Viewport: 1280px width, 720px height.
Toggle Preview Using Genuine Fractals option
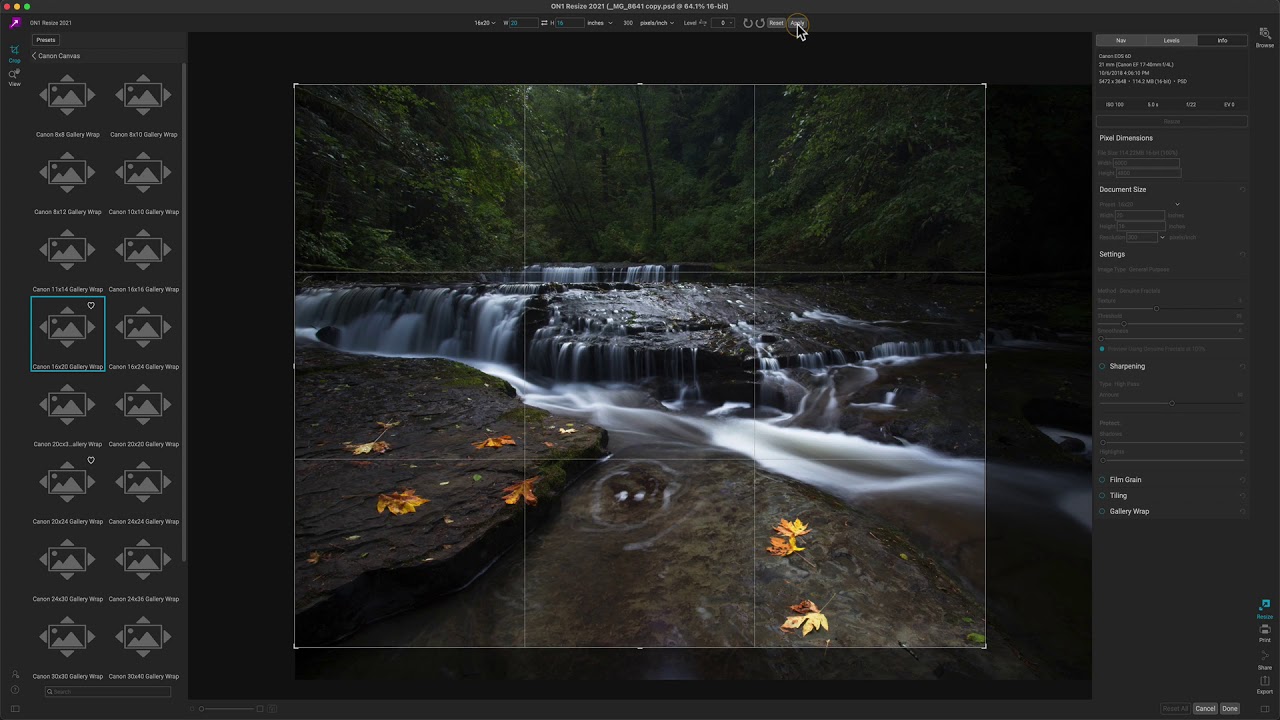[x=1102, y=349]
